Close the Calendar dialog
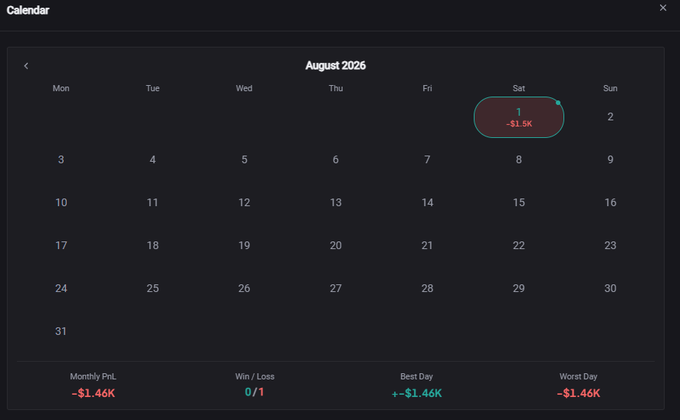 coord(663,8)
